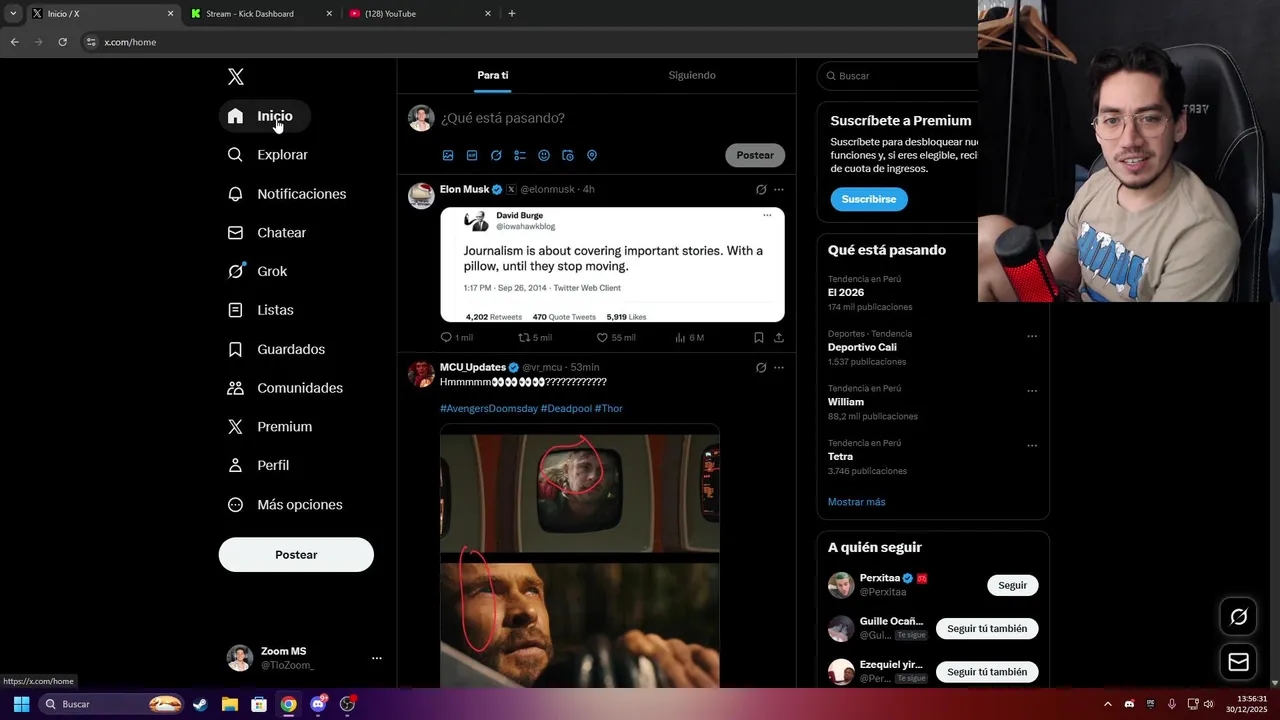Click the X logo in the sidebar
Screen dimensions: 1280x720
point(236,77)
